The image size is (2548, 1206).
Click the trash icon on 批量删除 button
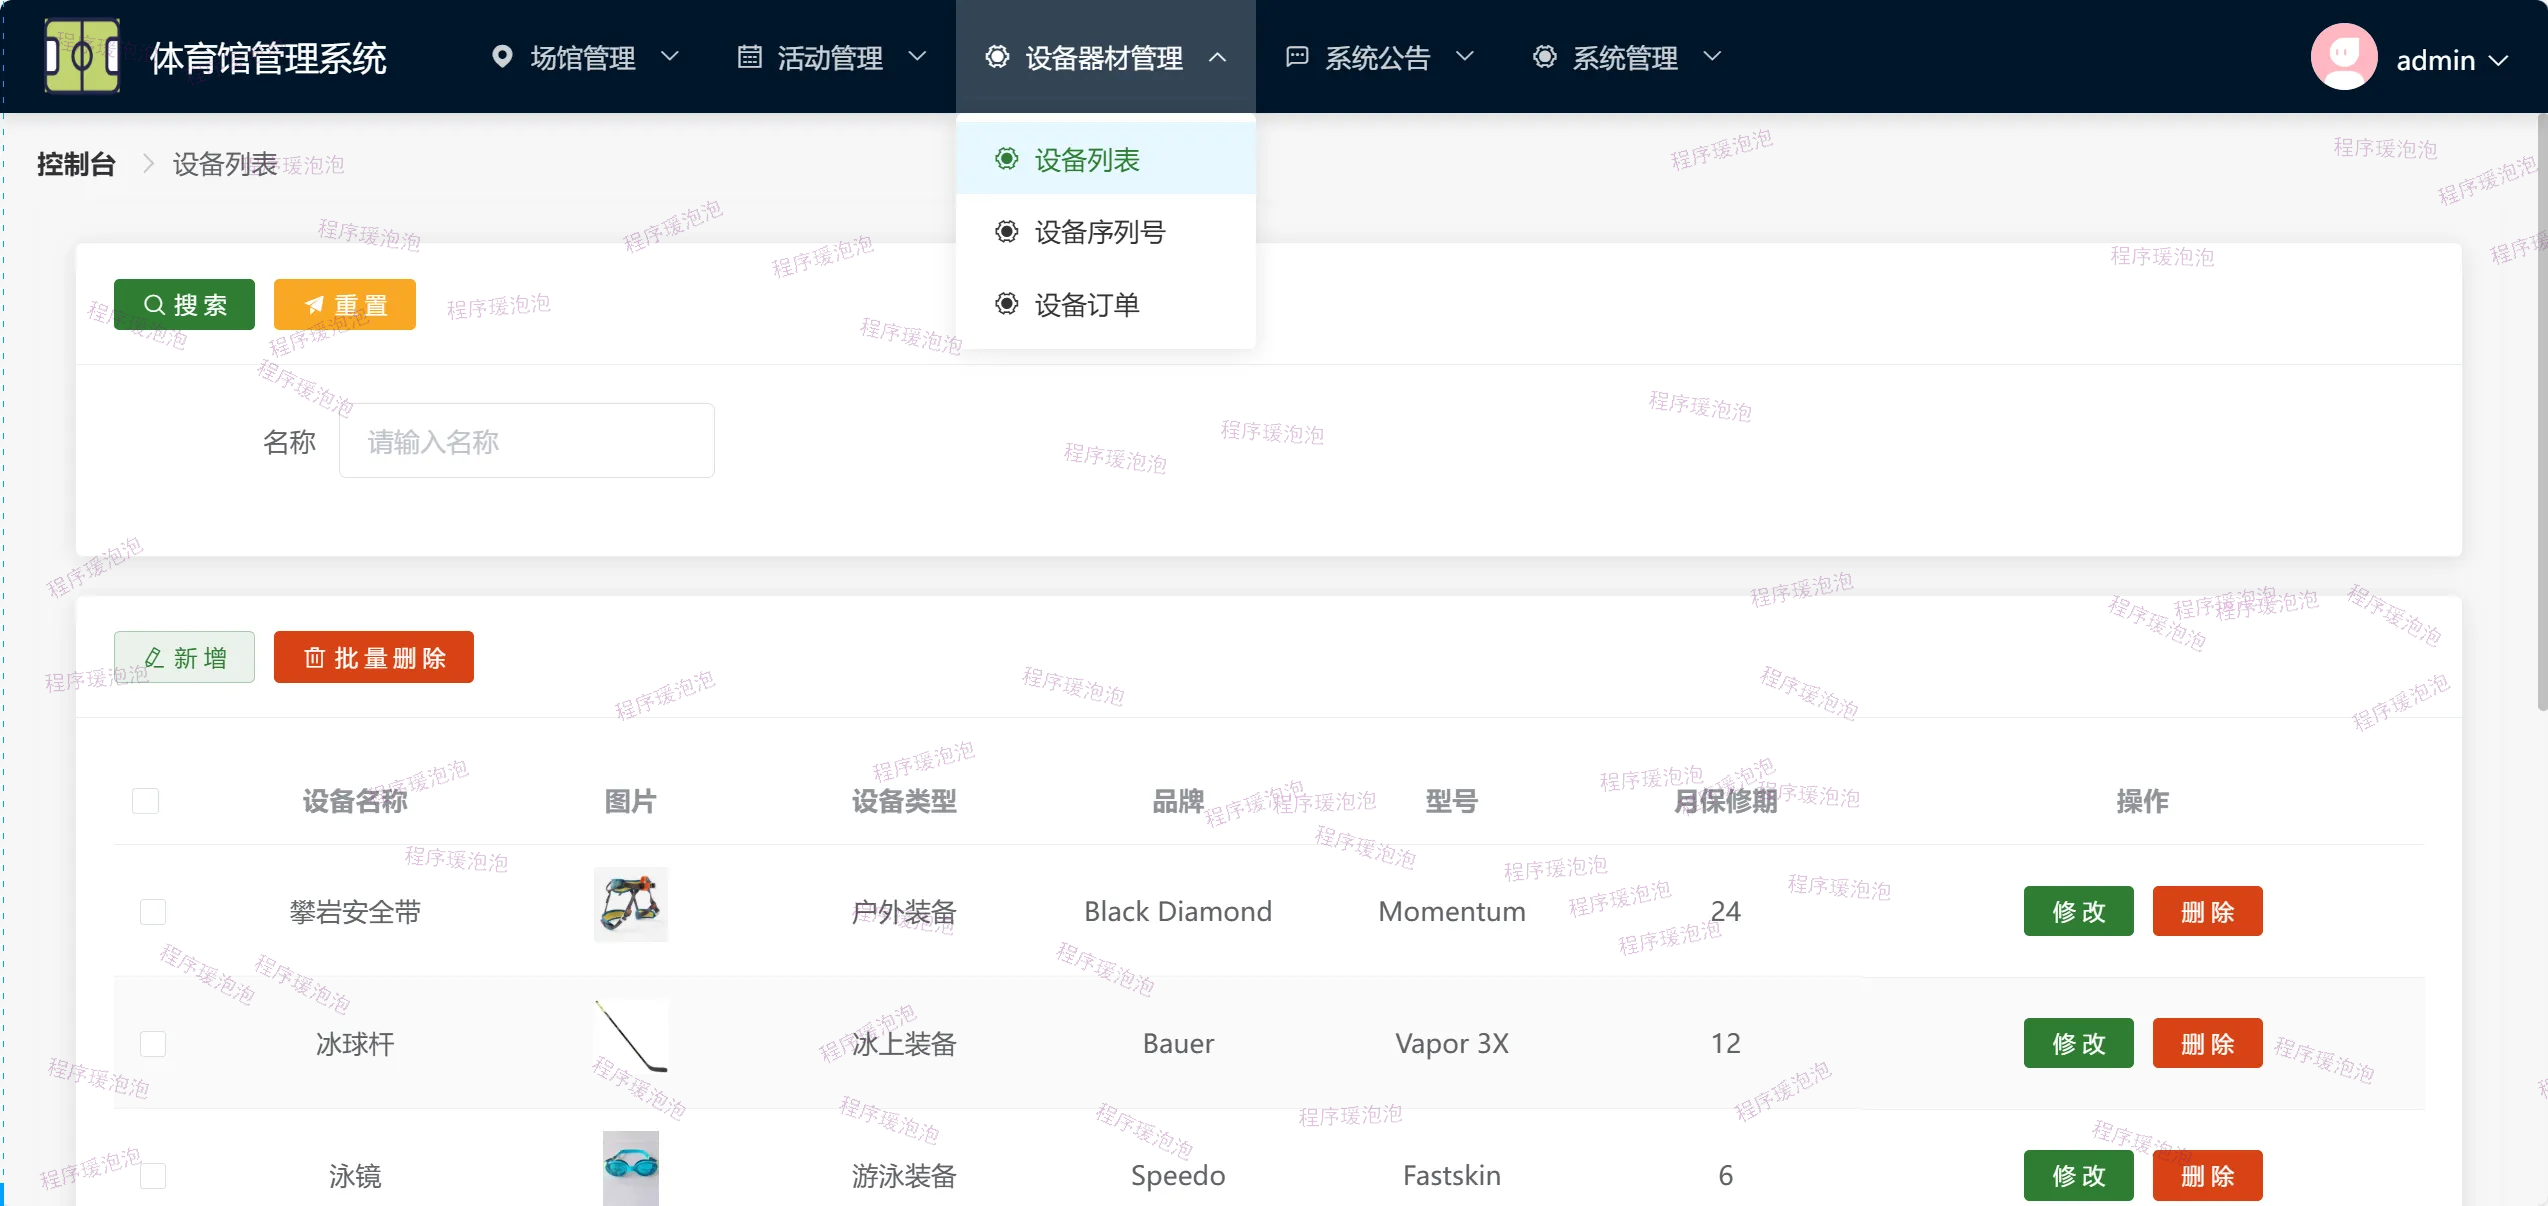pos(314,658)
